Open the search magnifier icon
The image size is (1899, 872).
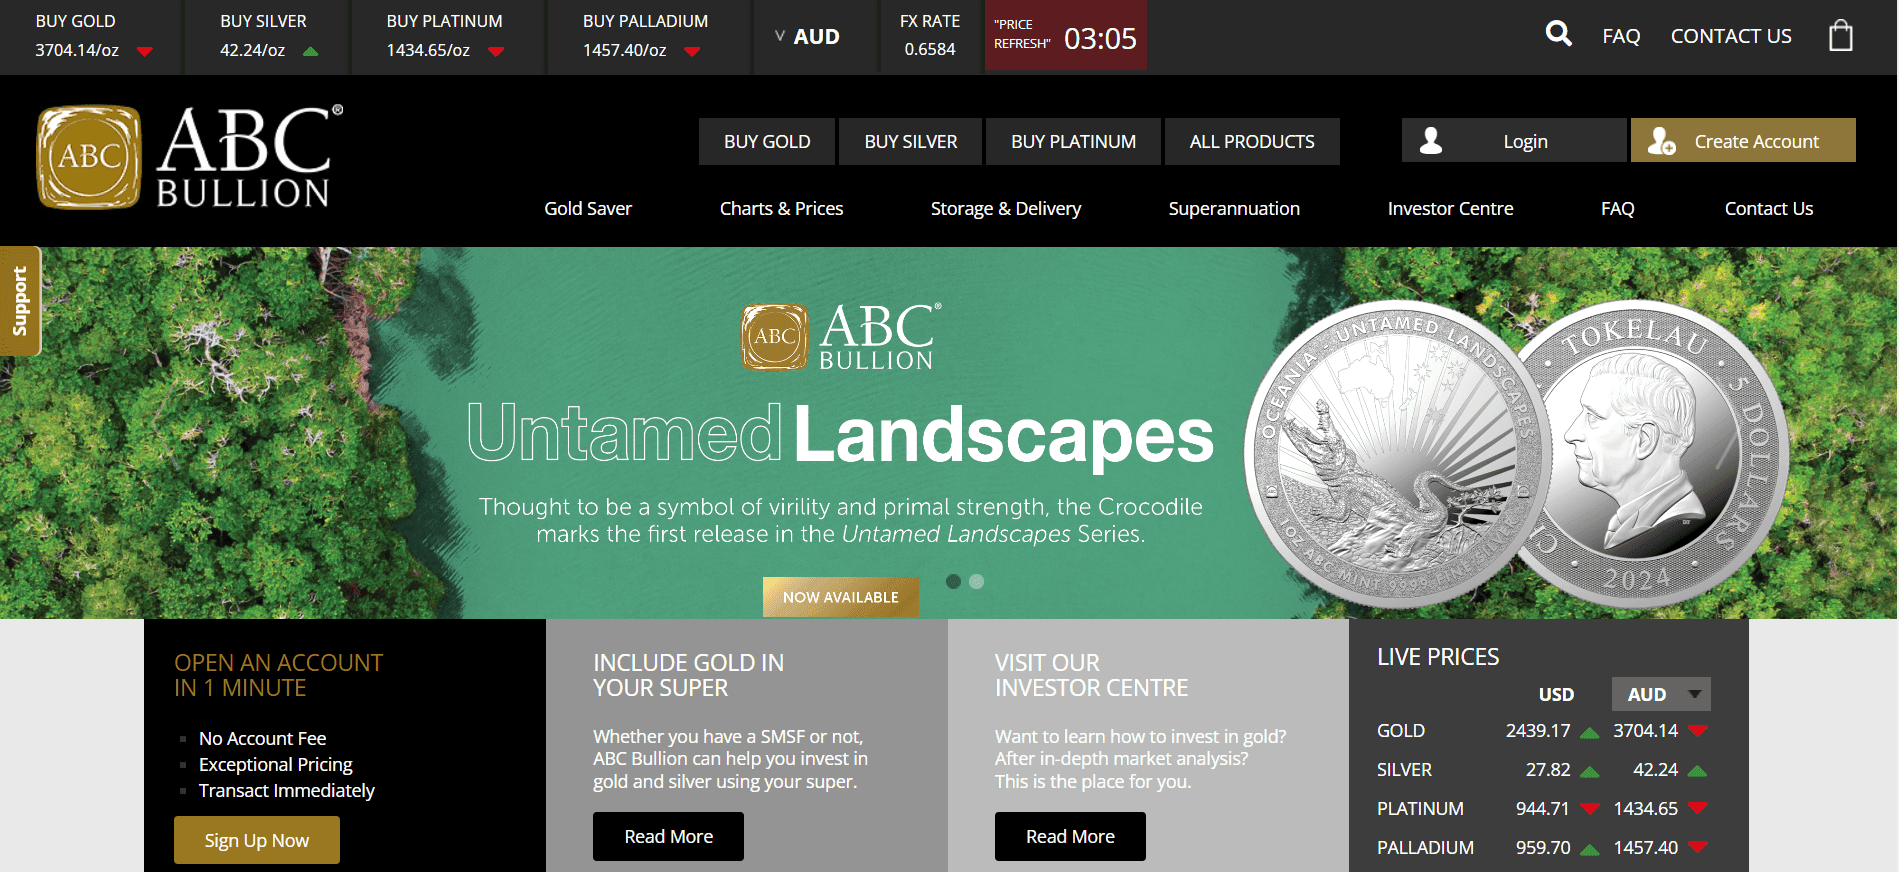tap(1558, 34)
